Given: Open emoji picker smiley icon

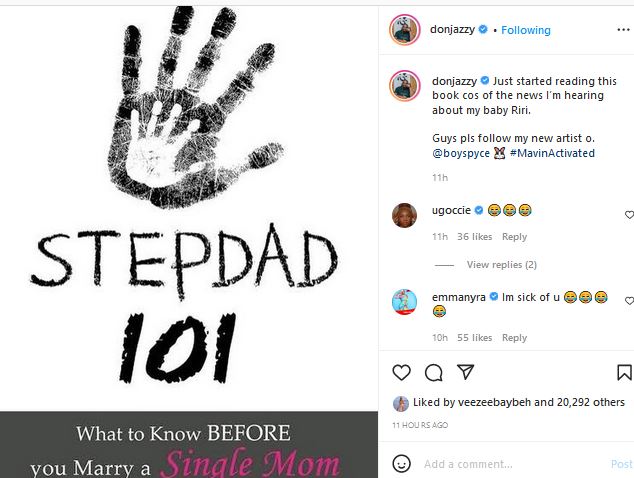Looking at the screenshot, I should pyautogui.click(x=402, y=463).
